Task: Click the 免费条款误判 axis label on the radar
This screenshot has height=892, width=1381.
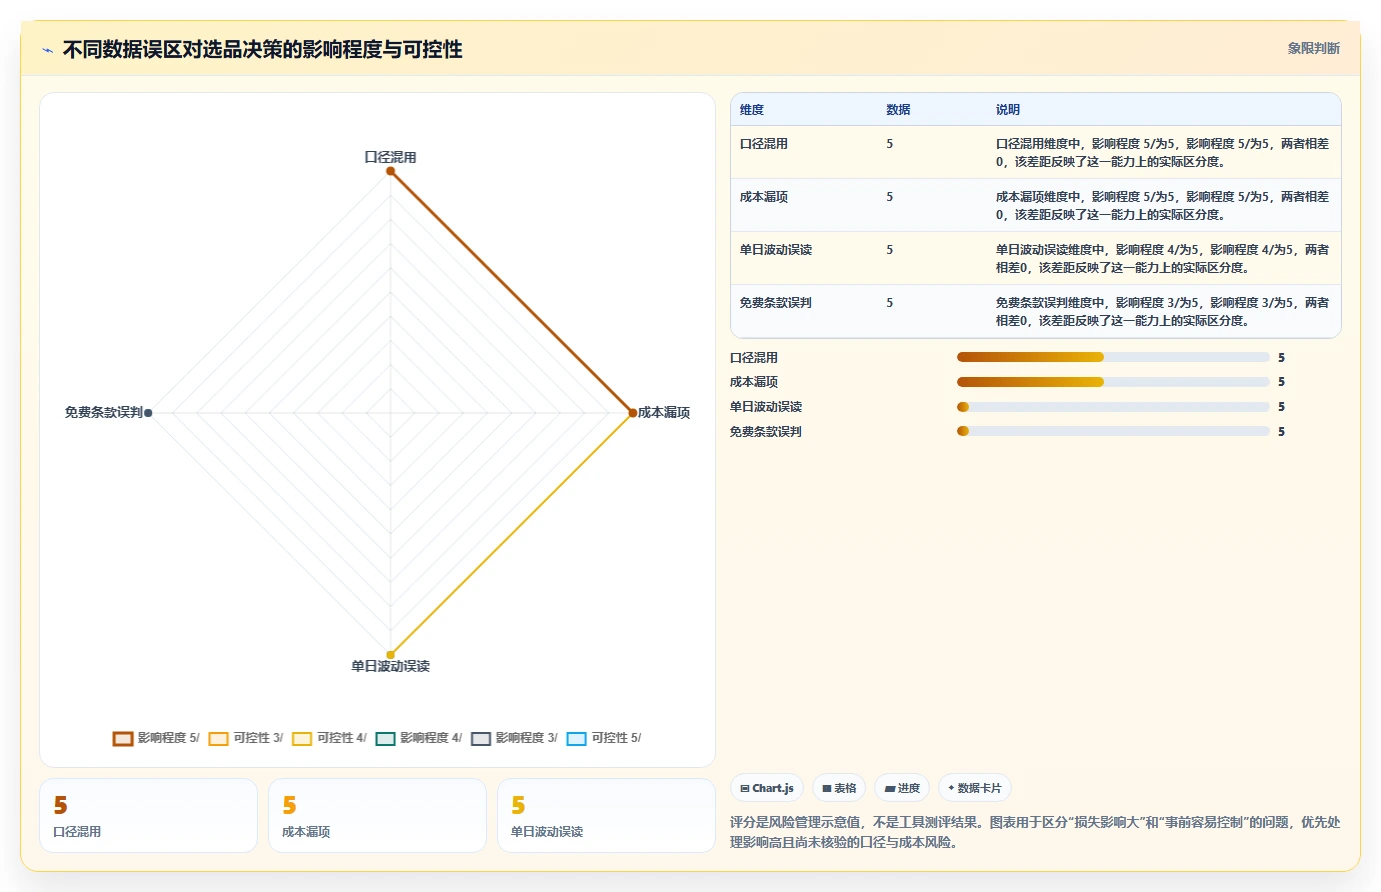Action: (x=104, y=412)
